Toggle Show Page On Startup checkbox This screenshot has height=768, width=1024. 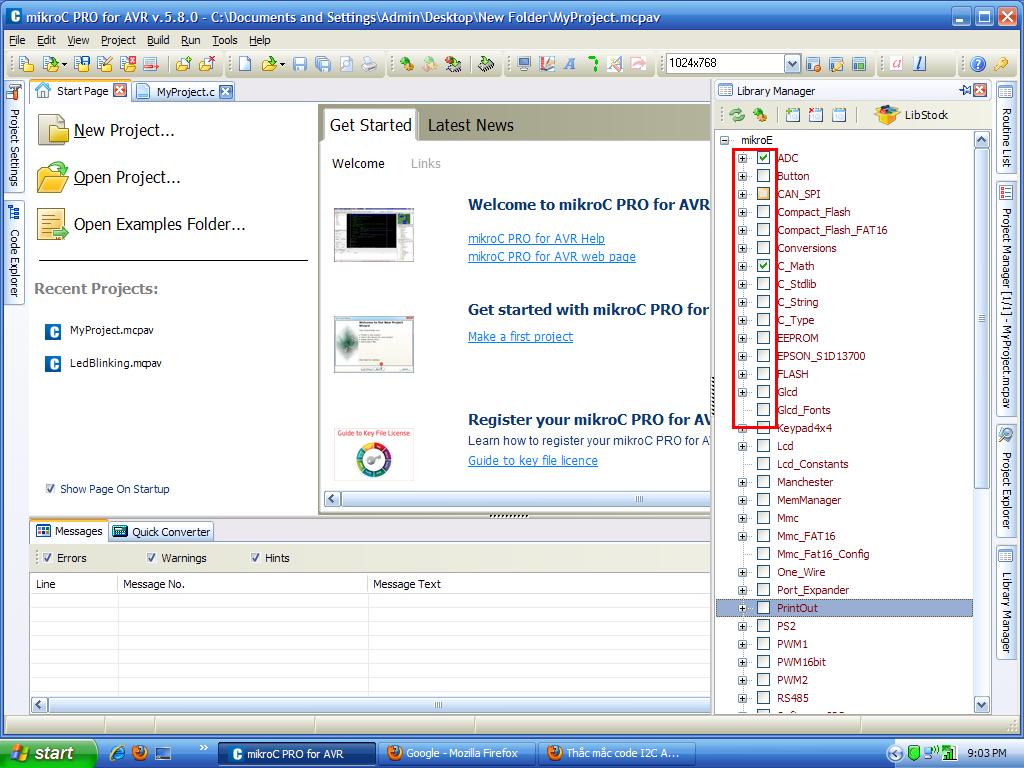pos(50,488)
